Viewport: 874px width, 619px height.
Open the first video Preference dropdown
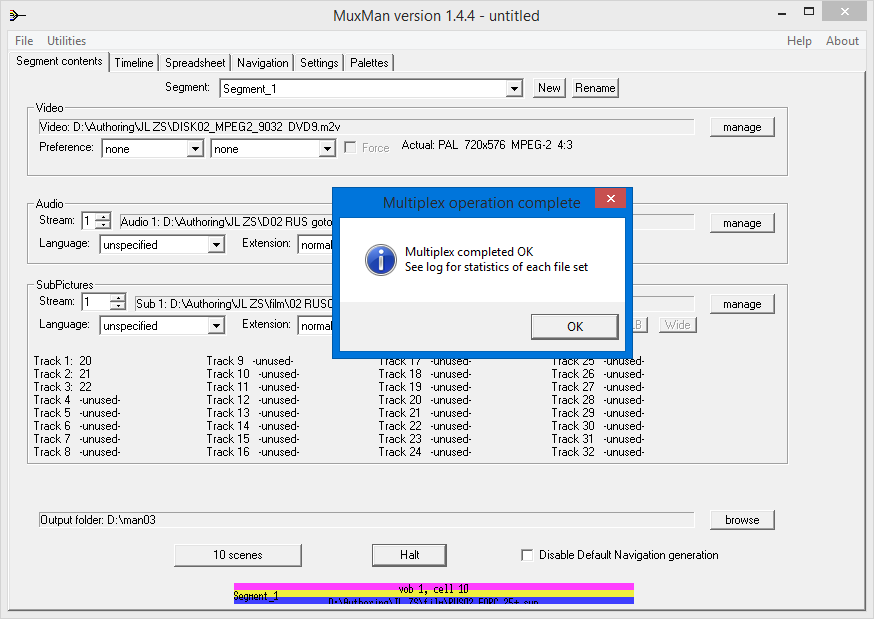point(195,149)
